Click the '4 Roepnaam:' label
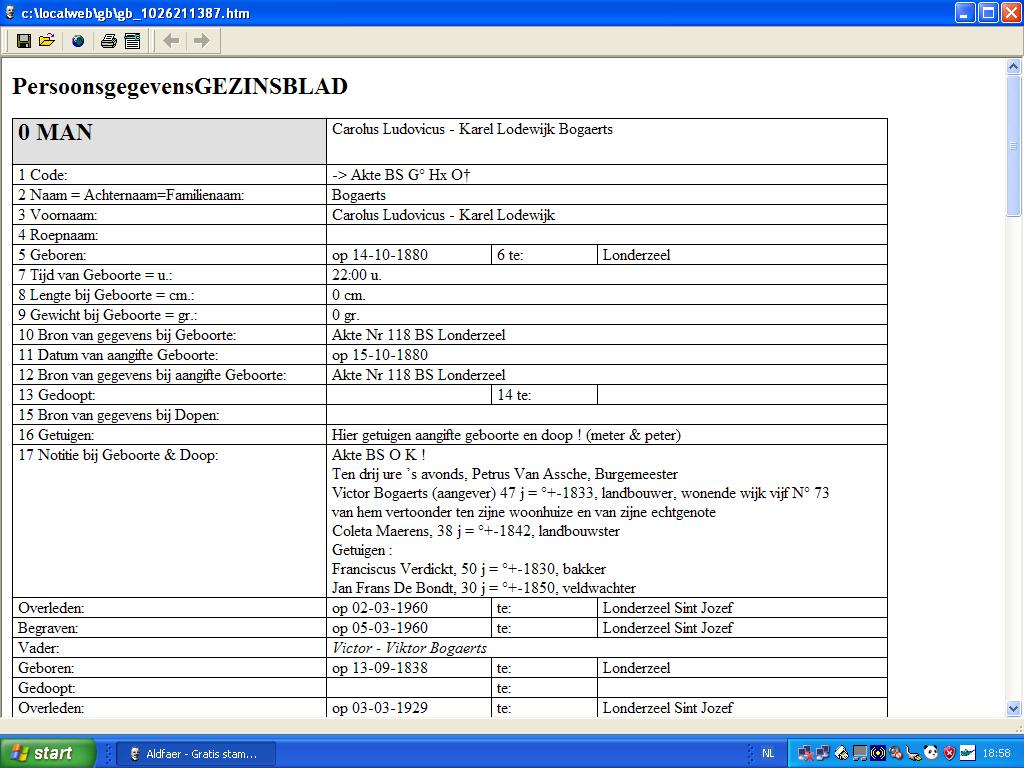The image size is (1024, 768). pyautogui.click(x=58, y=235)
